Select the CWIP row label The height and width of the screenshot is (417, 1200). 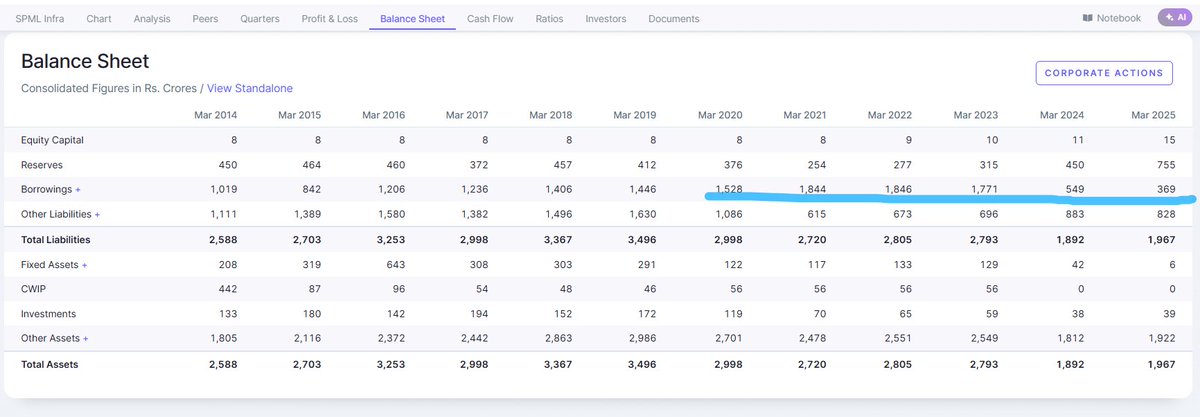pos(33,289)
